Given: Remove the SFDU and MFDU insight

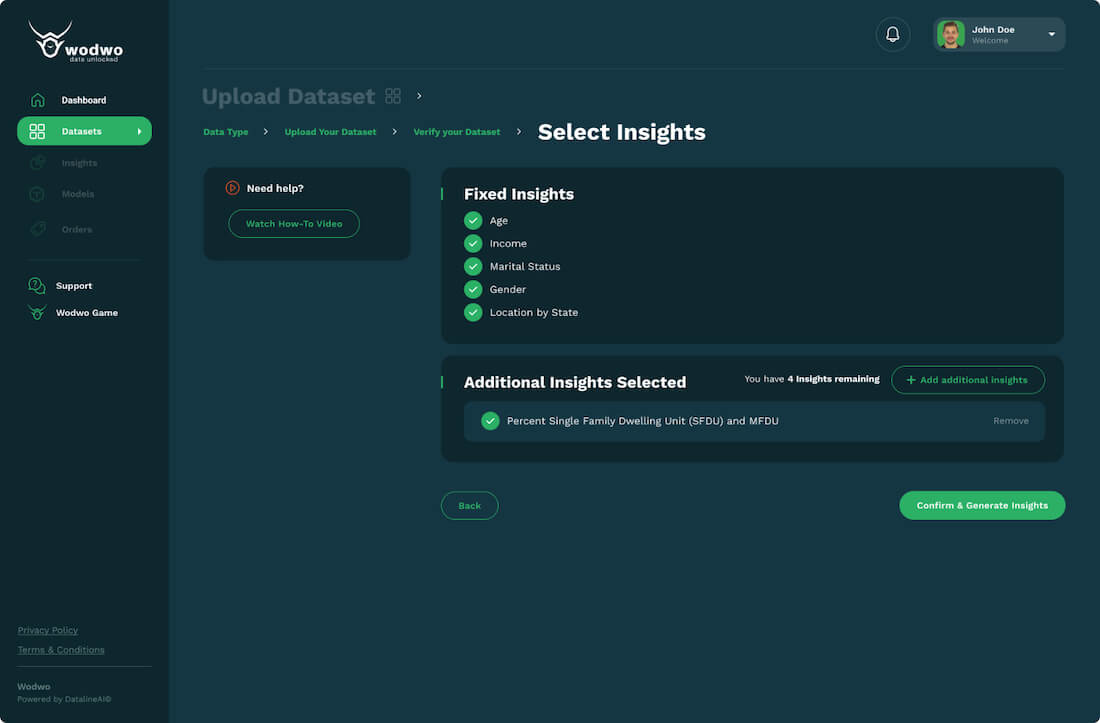Looking at the screenshot, I should pos(1010,420).
